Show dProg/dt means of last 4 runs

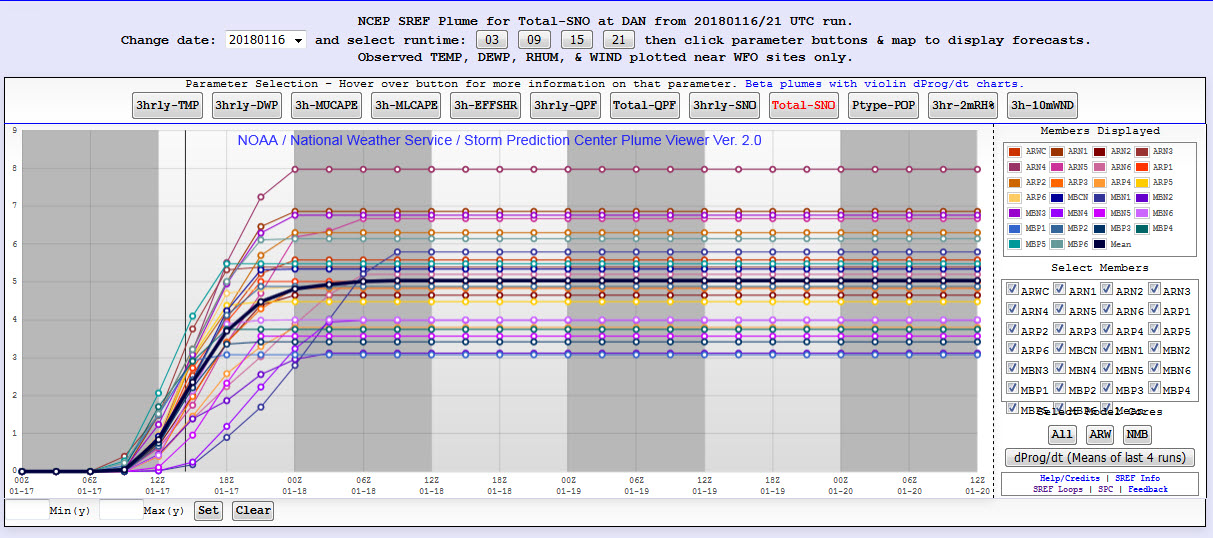(1100, 458)
